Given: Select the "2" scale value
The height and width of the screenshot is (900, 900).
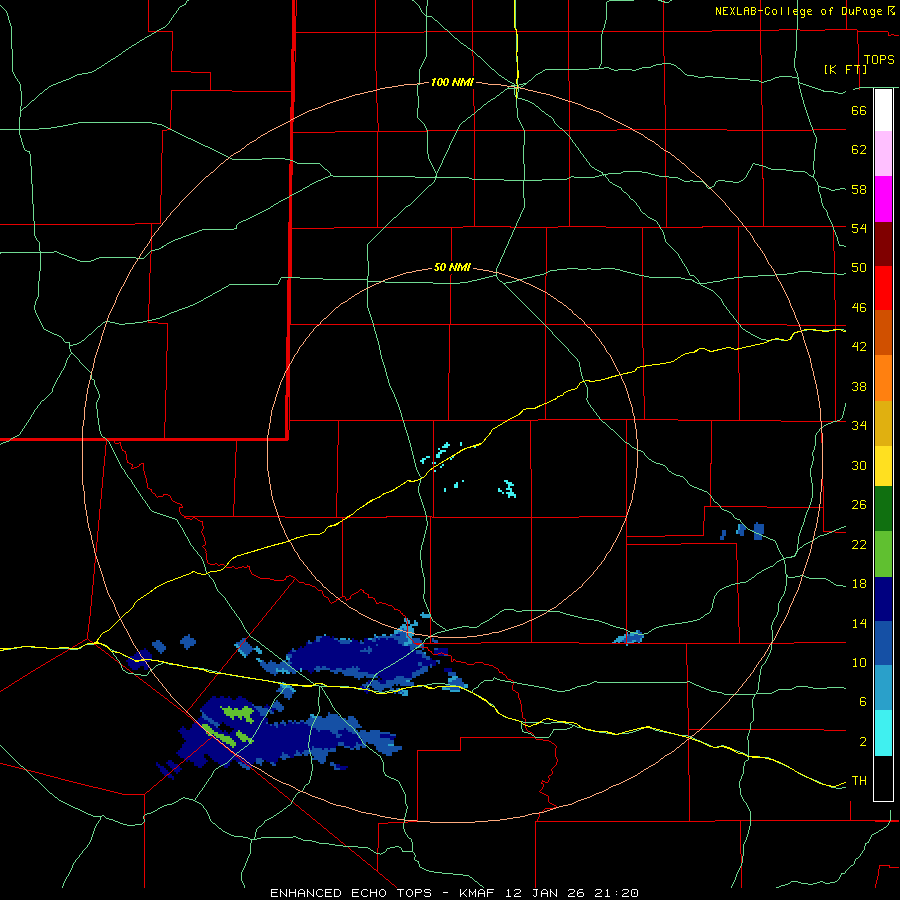Looking at the screenshot, I should coord(863,742).
